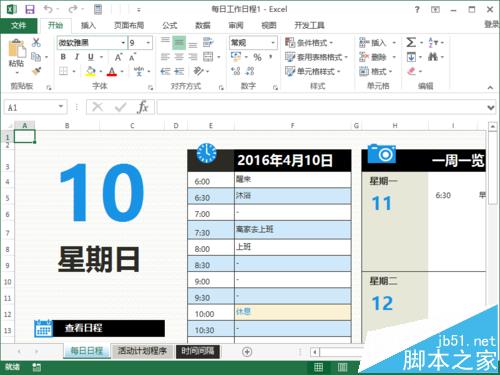Image resolution: width=500 pixels, height=375 pixels.
Task: Decrease decimal places
Action: (x=250, y=71)
